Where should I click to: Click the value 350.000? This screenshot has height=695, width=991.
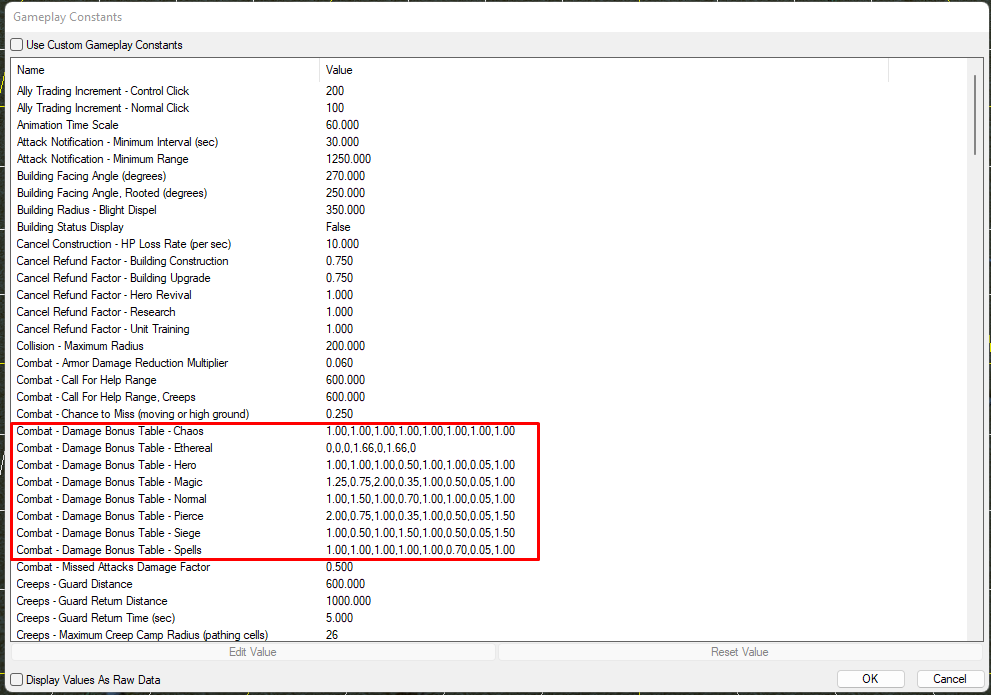[346, 210]
